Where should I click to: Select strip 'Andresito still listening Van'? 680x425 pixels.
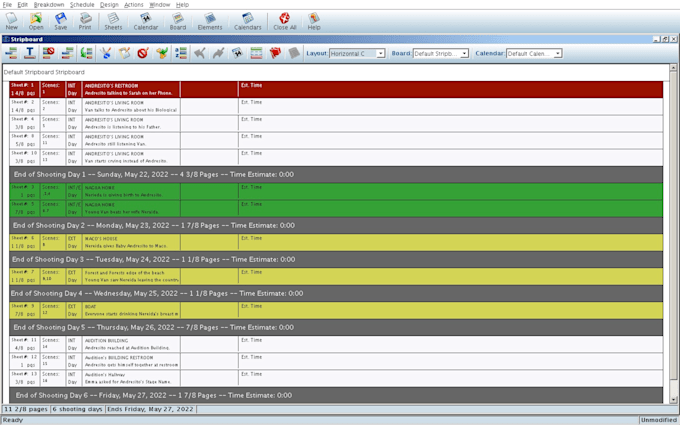pos(336,140)
